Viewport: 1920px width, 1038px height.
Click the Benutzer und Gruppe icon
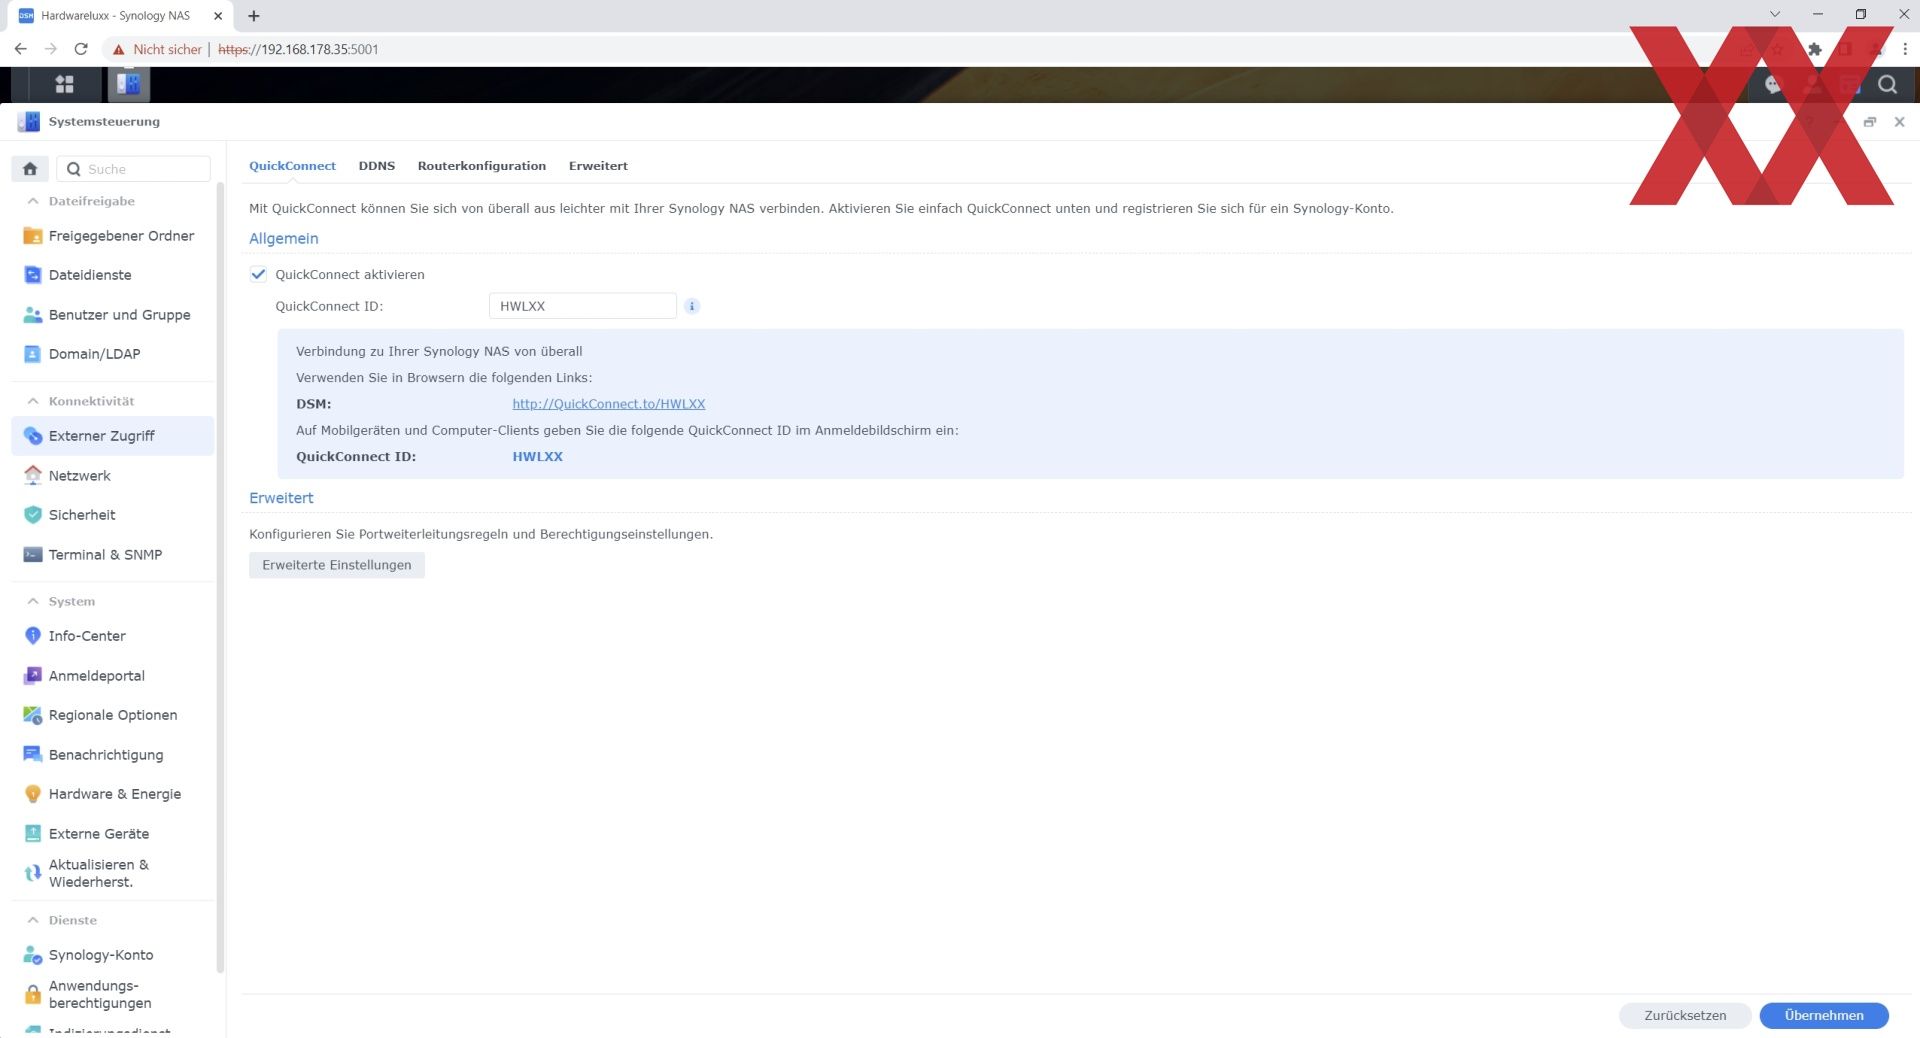(32, 315)
